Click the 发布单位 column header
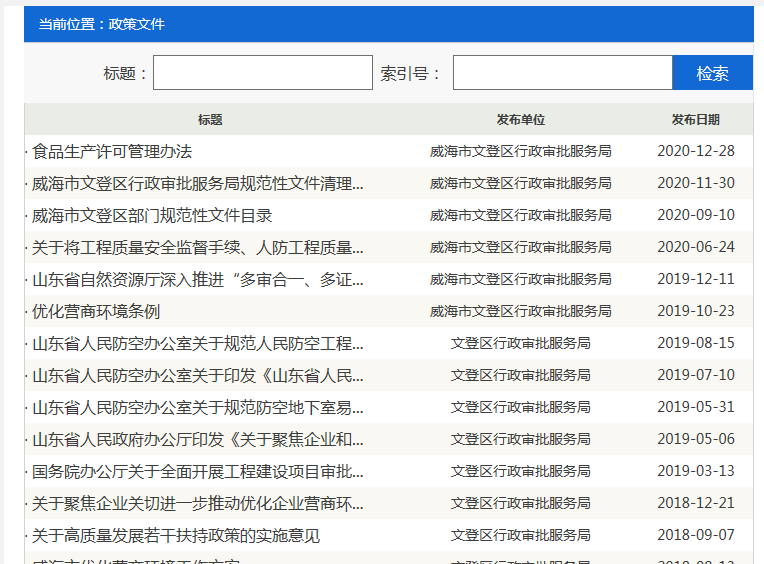This screenshot has width=764, height=564. coord(520,120)
